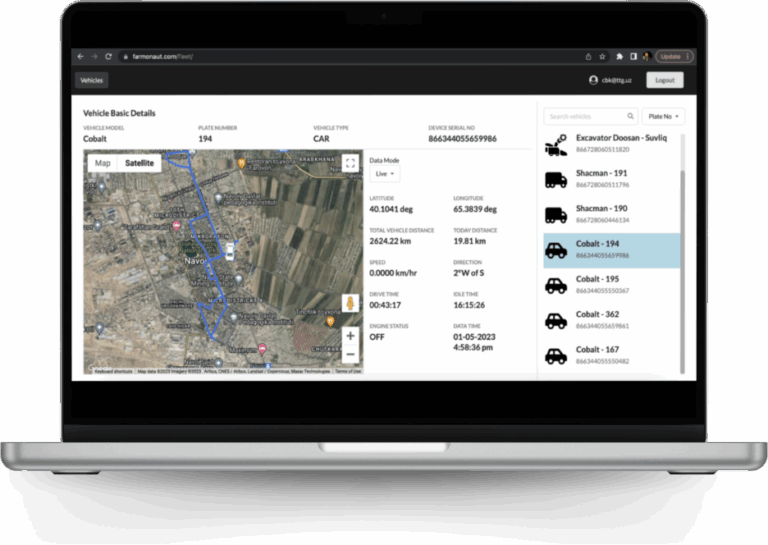Click the Search vehicles input field
Image resolution: width=768 pixels, height=545 pixels.
click(x=585, y=116)
